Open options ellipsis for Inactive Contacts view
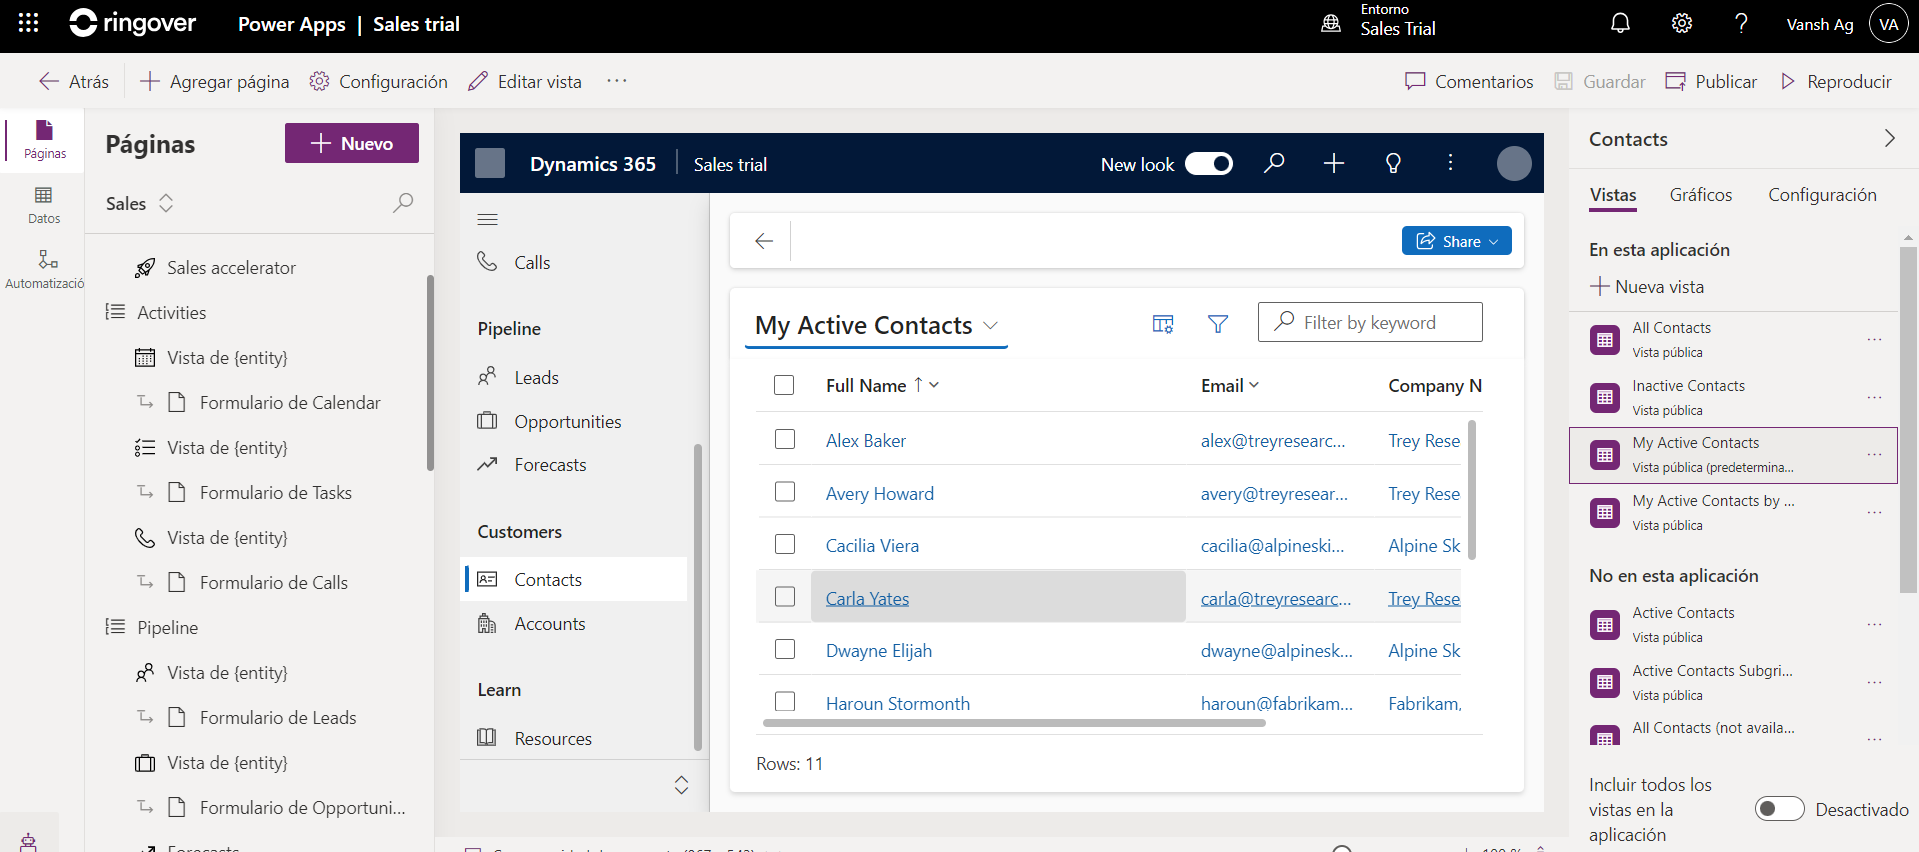Screen dimensions: 1919x852 (1874, 397)
